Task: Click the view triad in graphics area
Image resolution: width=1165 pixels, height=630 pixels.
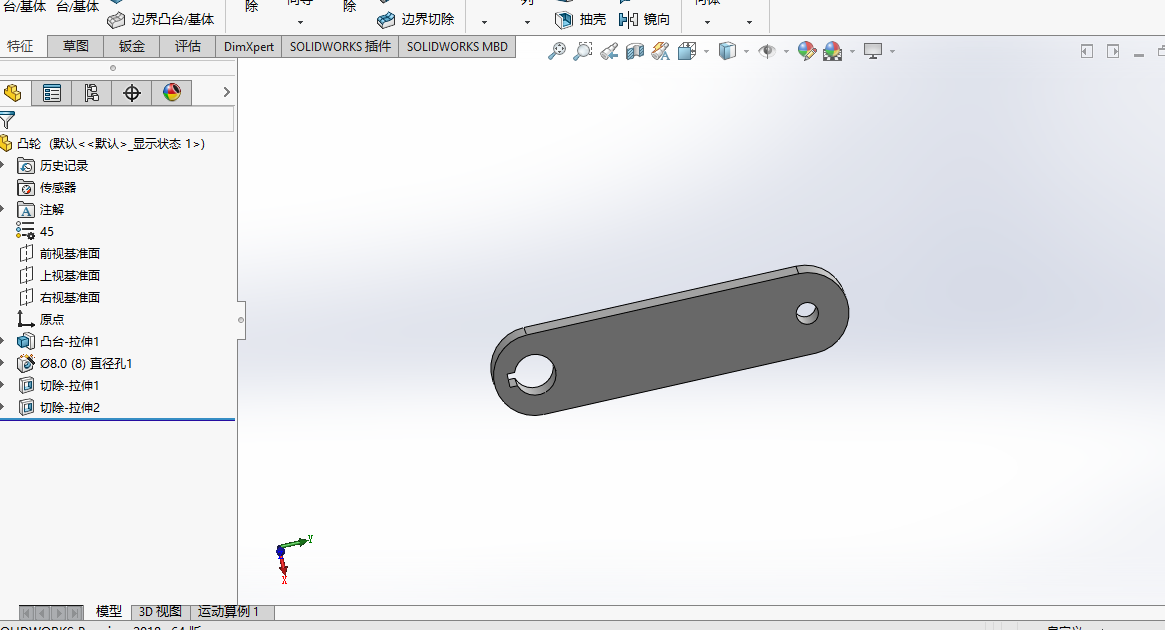Action: 293,559
